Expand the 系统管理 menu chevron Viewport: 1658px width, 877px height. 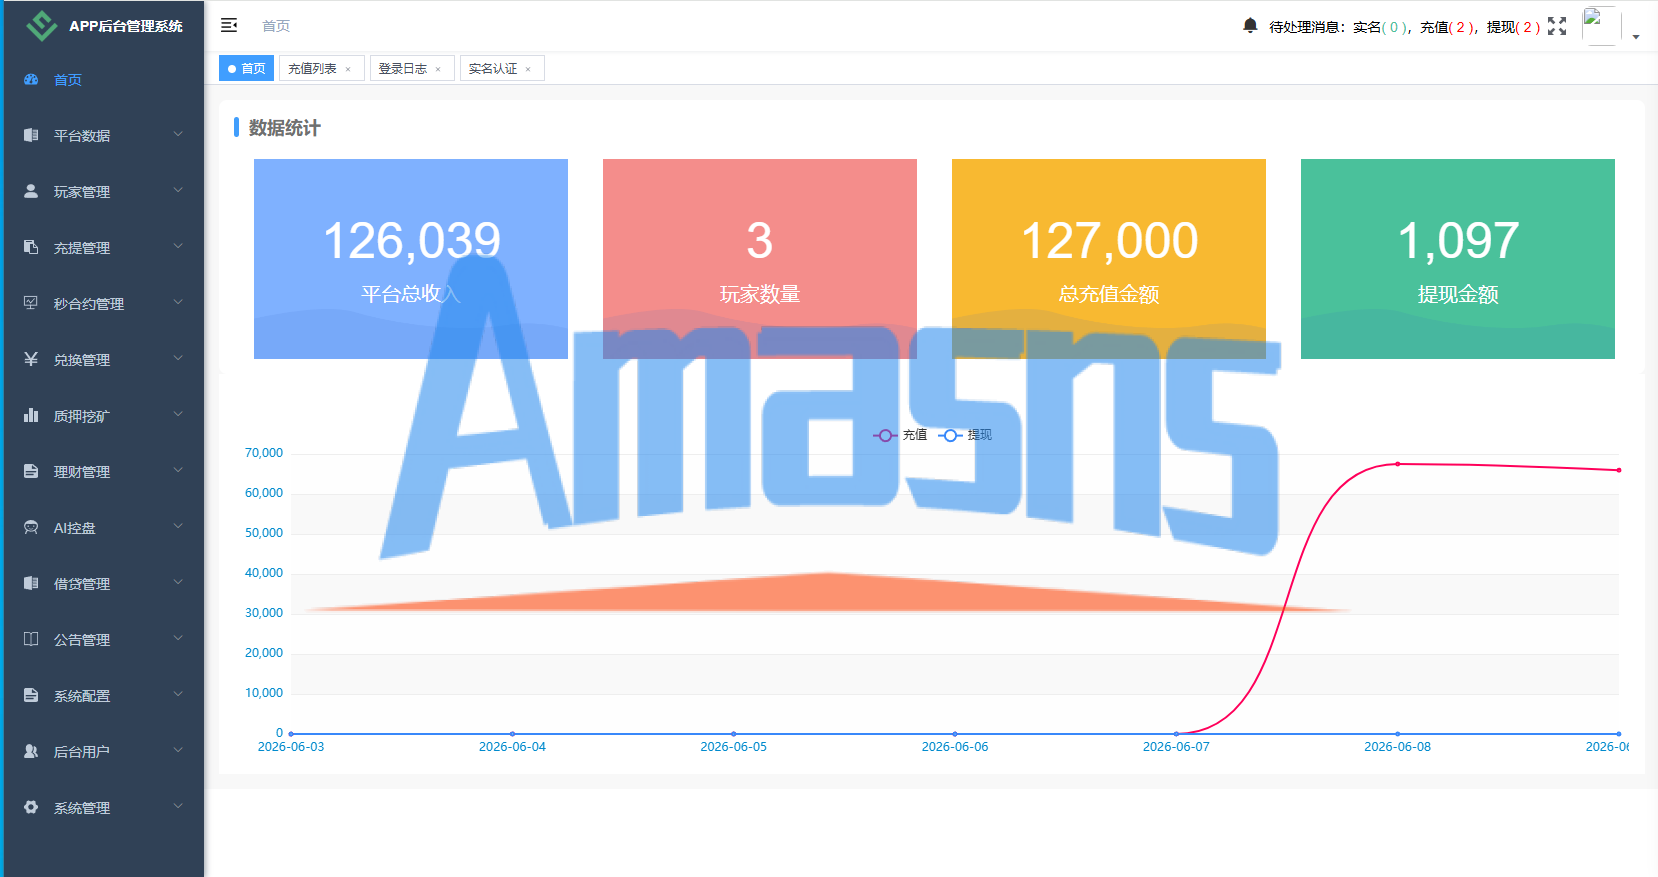pyautogui.click(x=178, y=806)
